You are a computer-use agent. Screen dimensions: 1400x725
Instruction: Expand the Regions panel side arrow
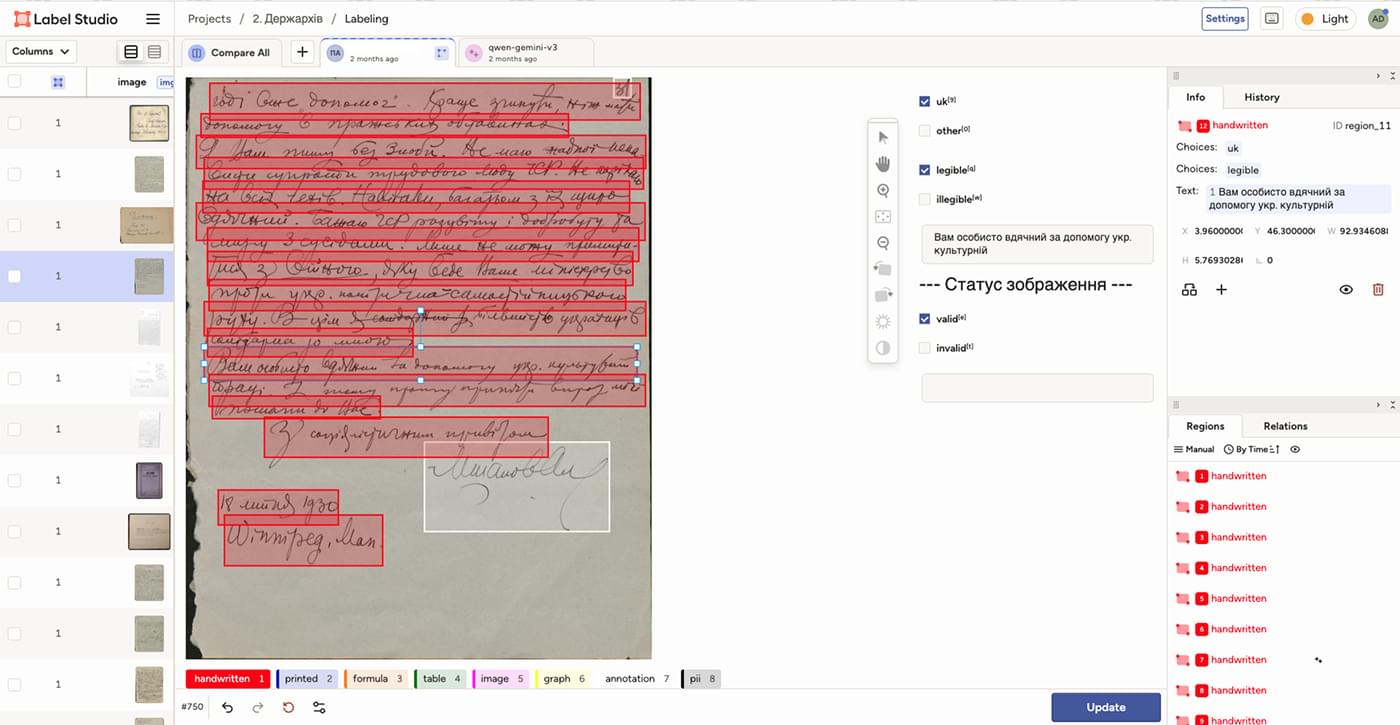point(1378,404)
